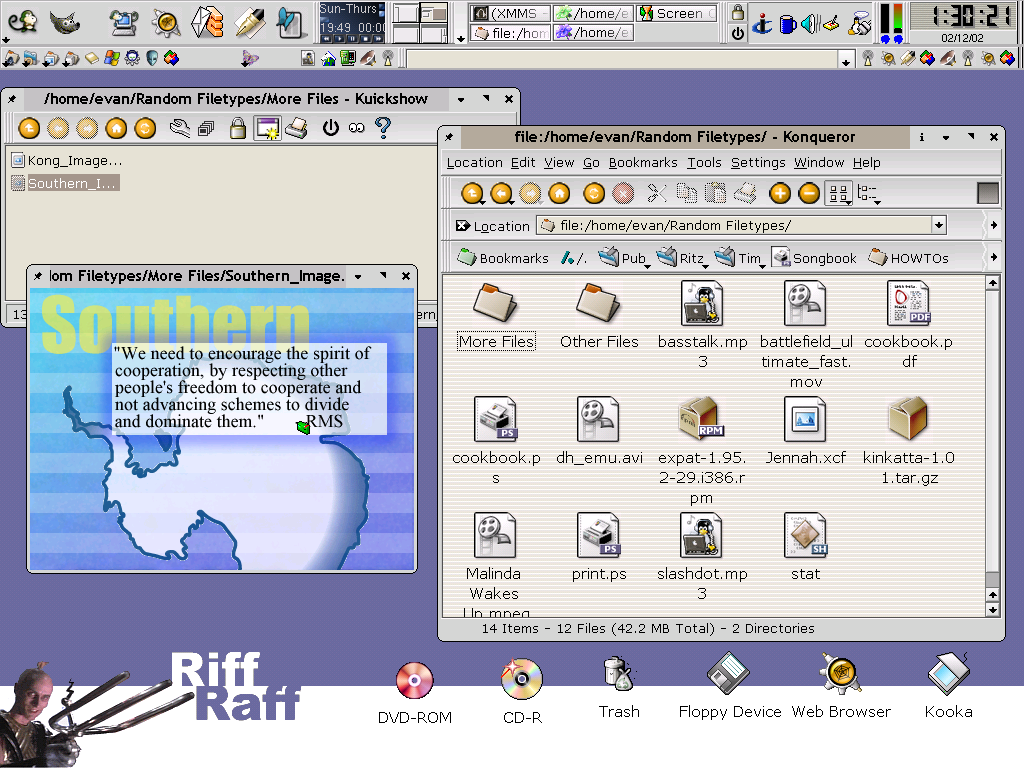This screenshot has width=1024, height=768.
Task: Select the dh_emu.avi video file
Action: click(x=599, y=431)
